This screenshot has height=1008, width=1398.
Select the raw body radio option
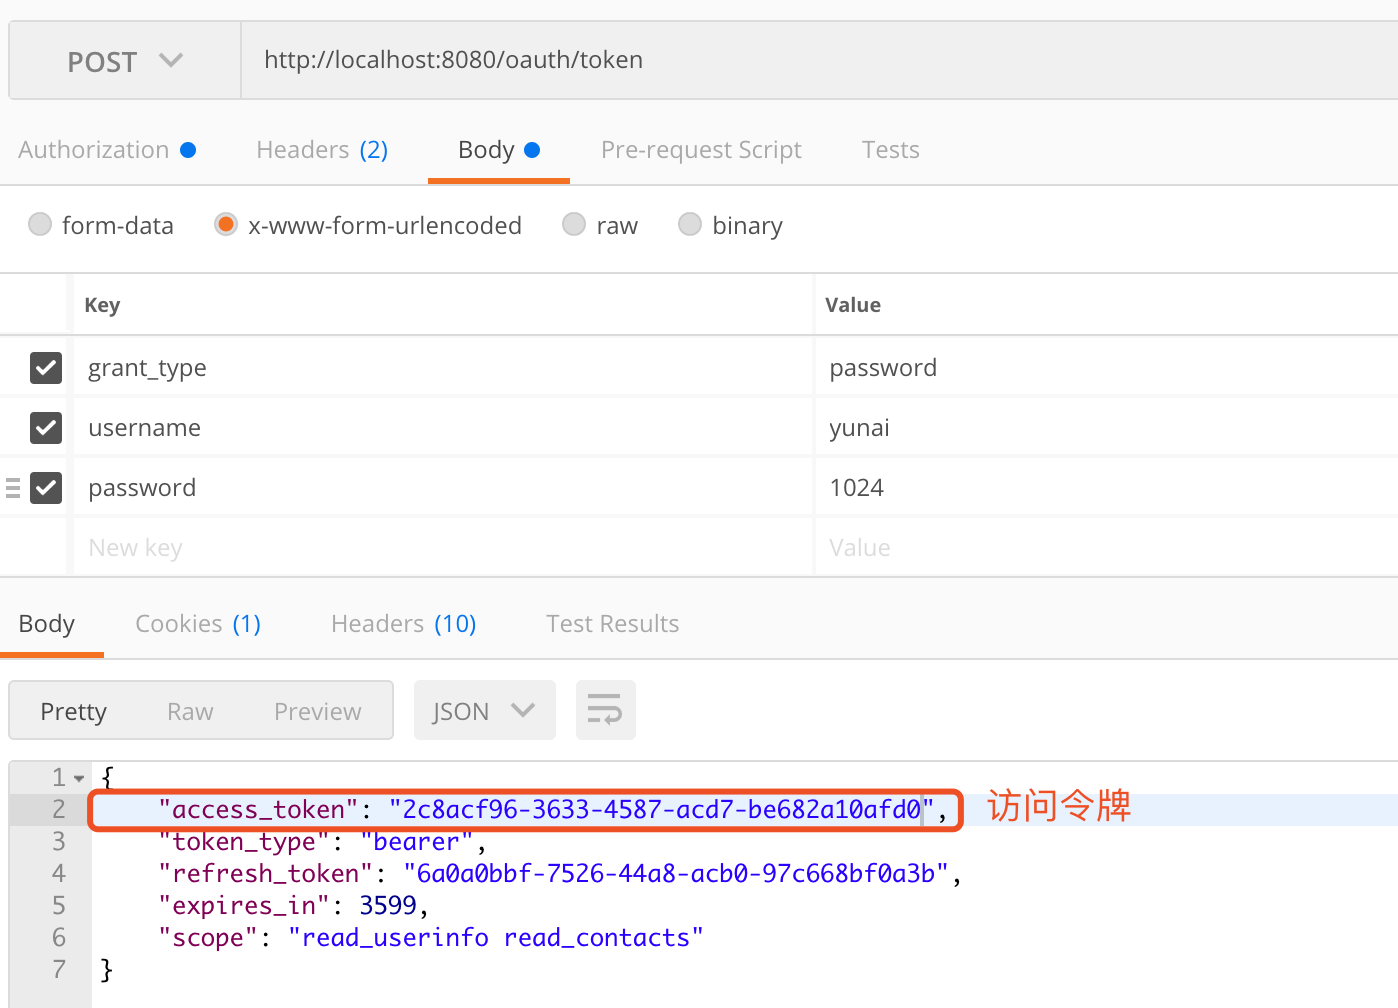[x=574, y=224]
